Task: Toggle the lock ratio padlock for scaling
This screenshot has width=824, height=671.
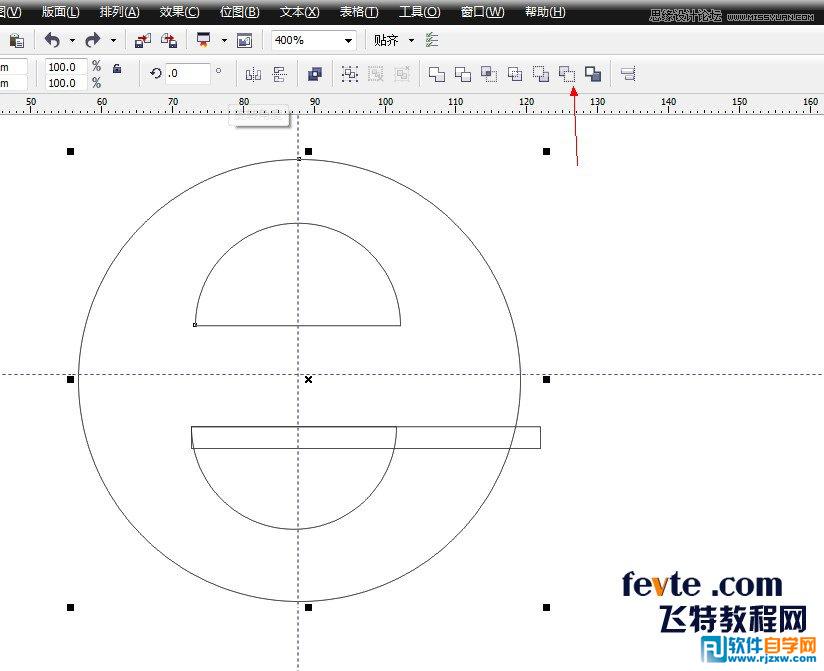Action: click(116, 72)
